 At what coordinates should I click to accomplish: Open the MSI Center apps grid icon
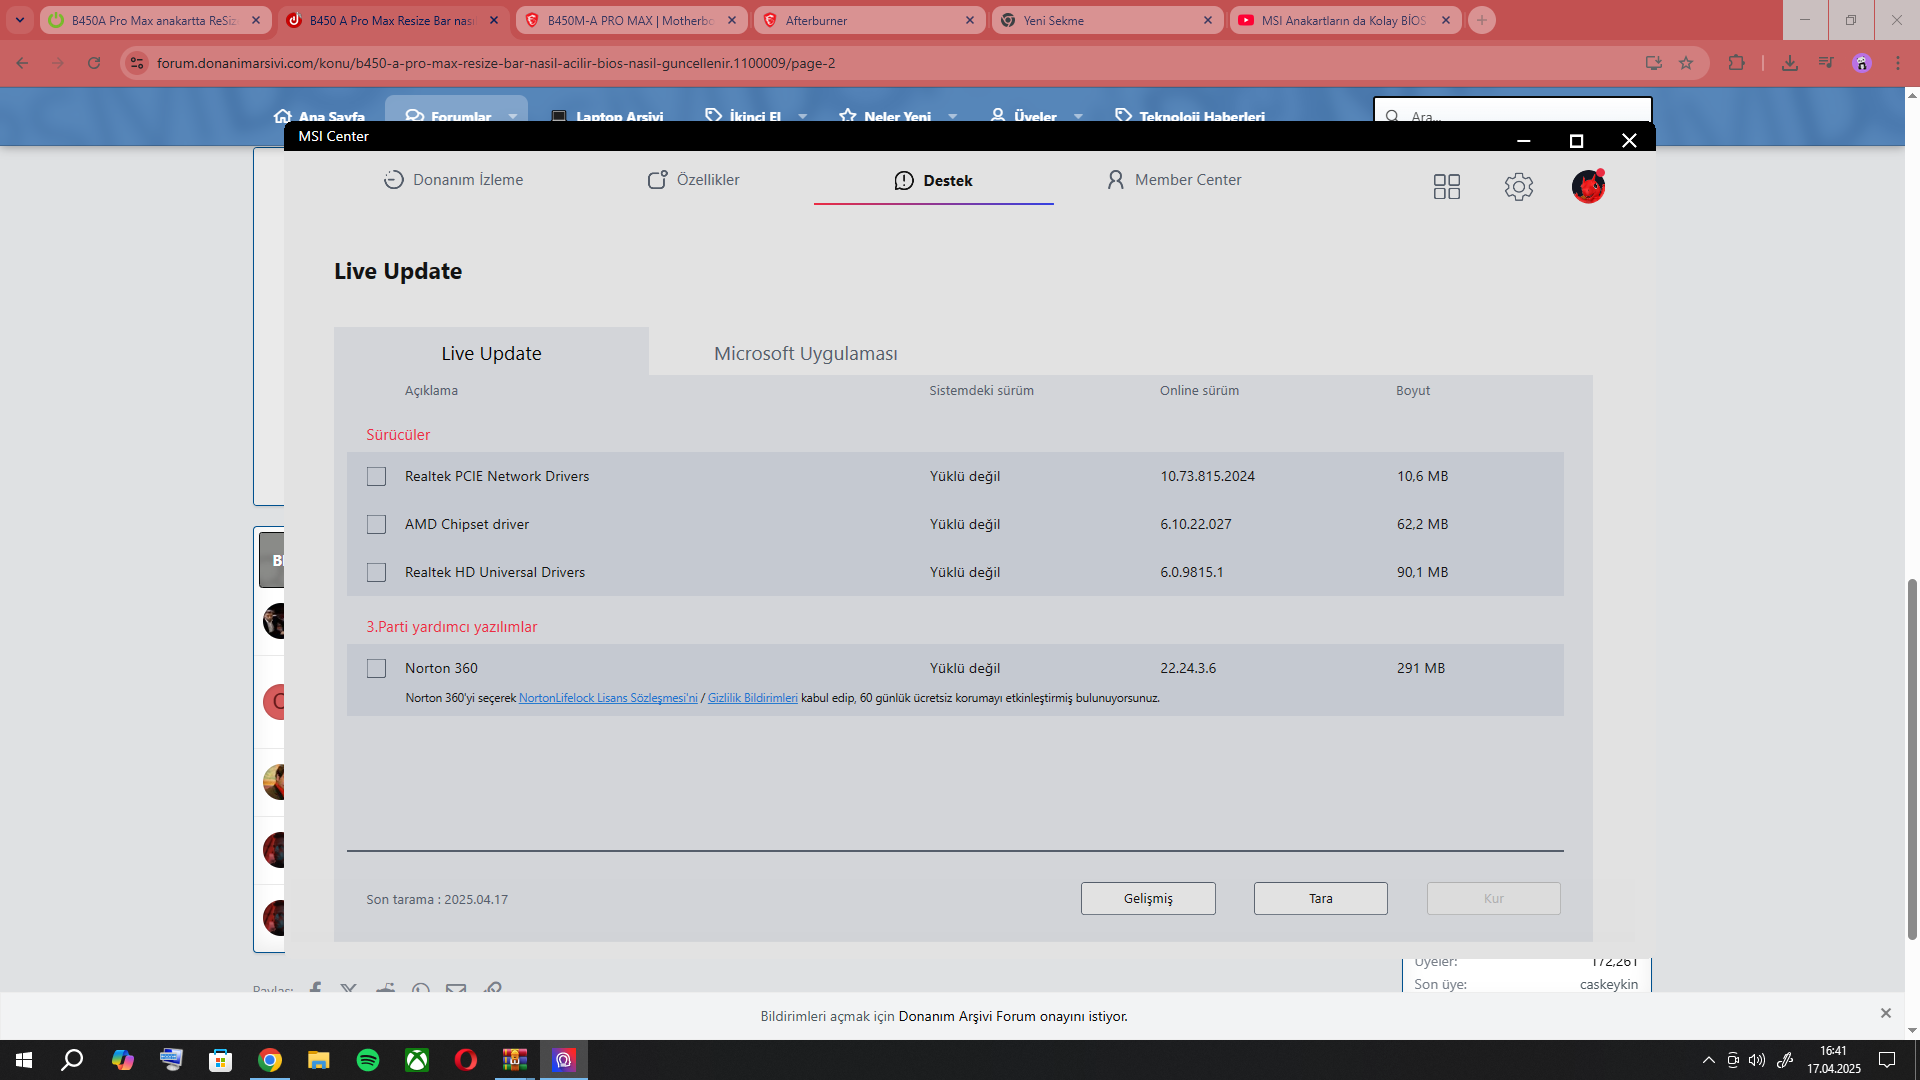pos(1446,187)
